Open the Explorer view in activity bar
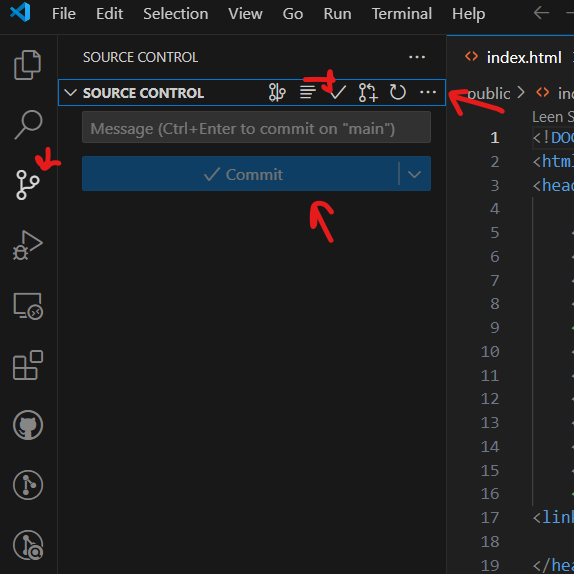This screenshot has height=574, width=574. (27, 65)
